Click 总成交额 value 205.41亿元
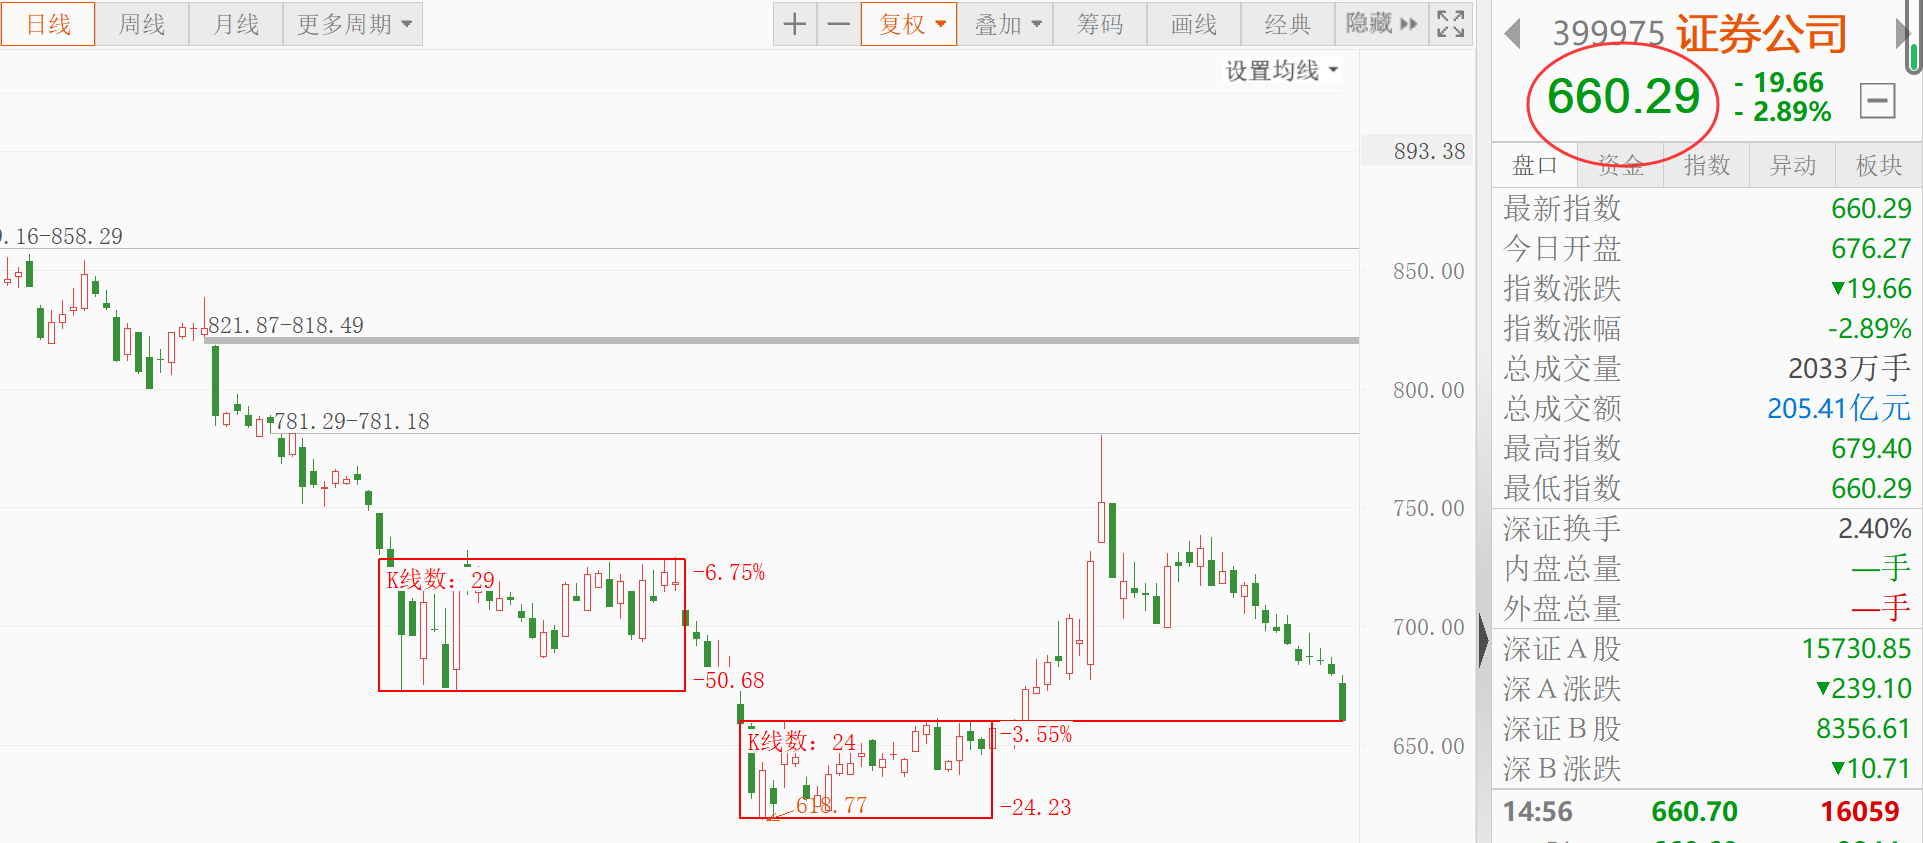The height and width of the screenshot is (843, 1923). point(1839,408)
